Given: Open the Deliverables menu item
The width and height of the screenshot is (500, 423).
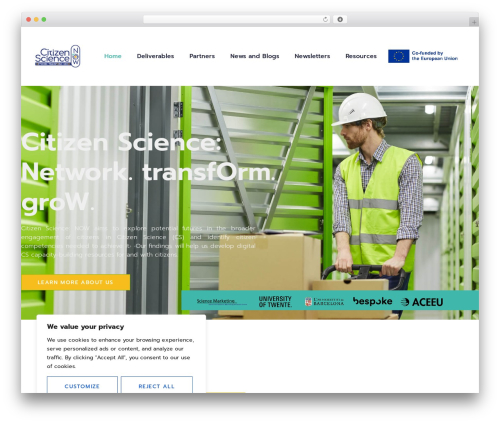Looking at the screenshot, I should [155, 56].
